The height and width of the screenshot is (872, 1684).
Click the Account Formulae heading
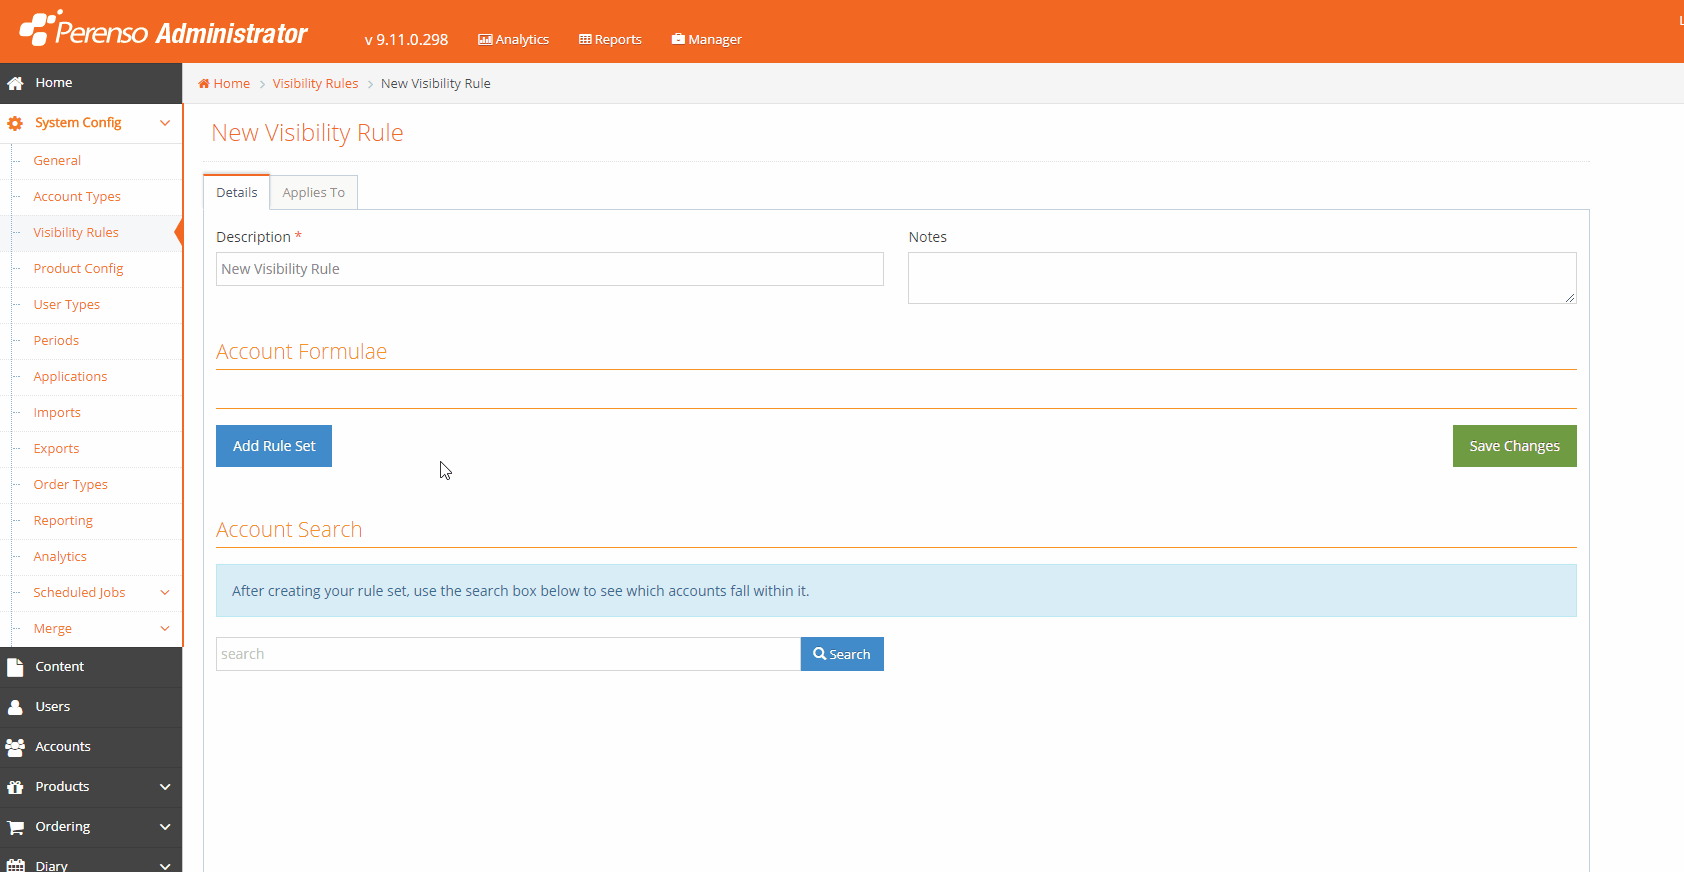(x=301, y=352)
